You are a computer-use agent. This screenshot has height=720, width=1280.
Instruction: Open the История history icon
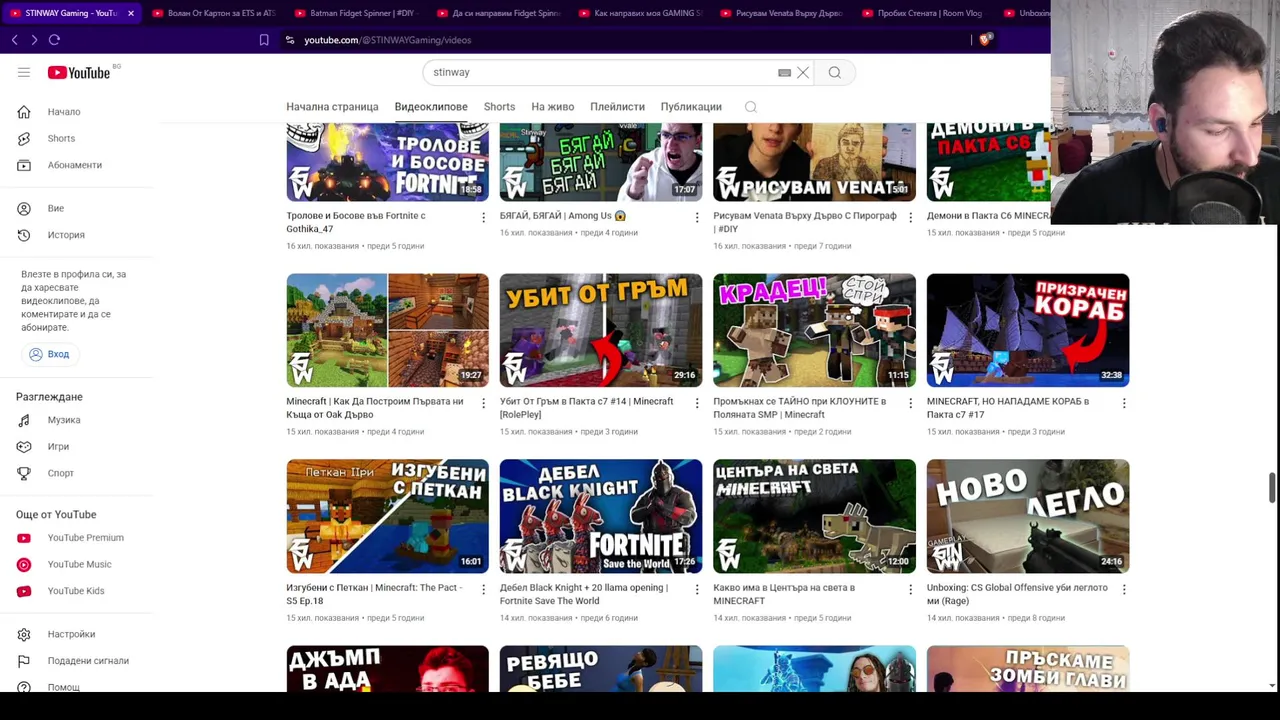24,235
